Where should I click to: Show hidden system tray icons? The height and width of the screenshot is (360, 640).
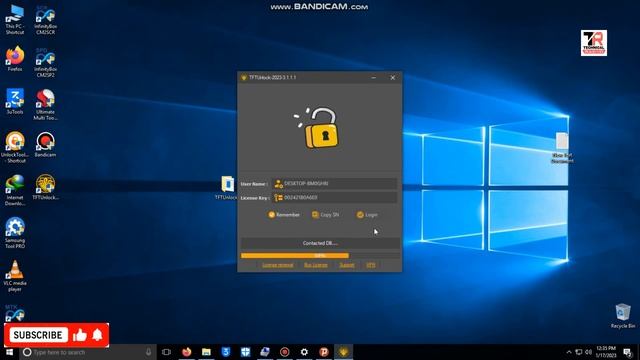point(569,352)
